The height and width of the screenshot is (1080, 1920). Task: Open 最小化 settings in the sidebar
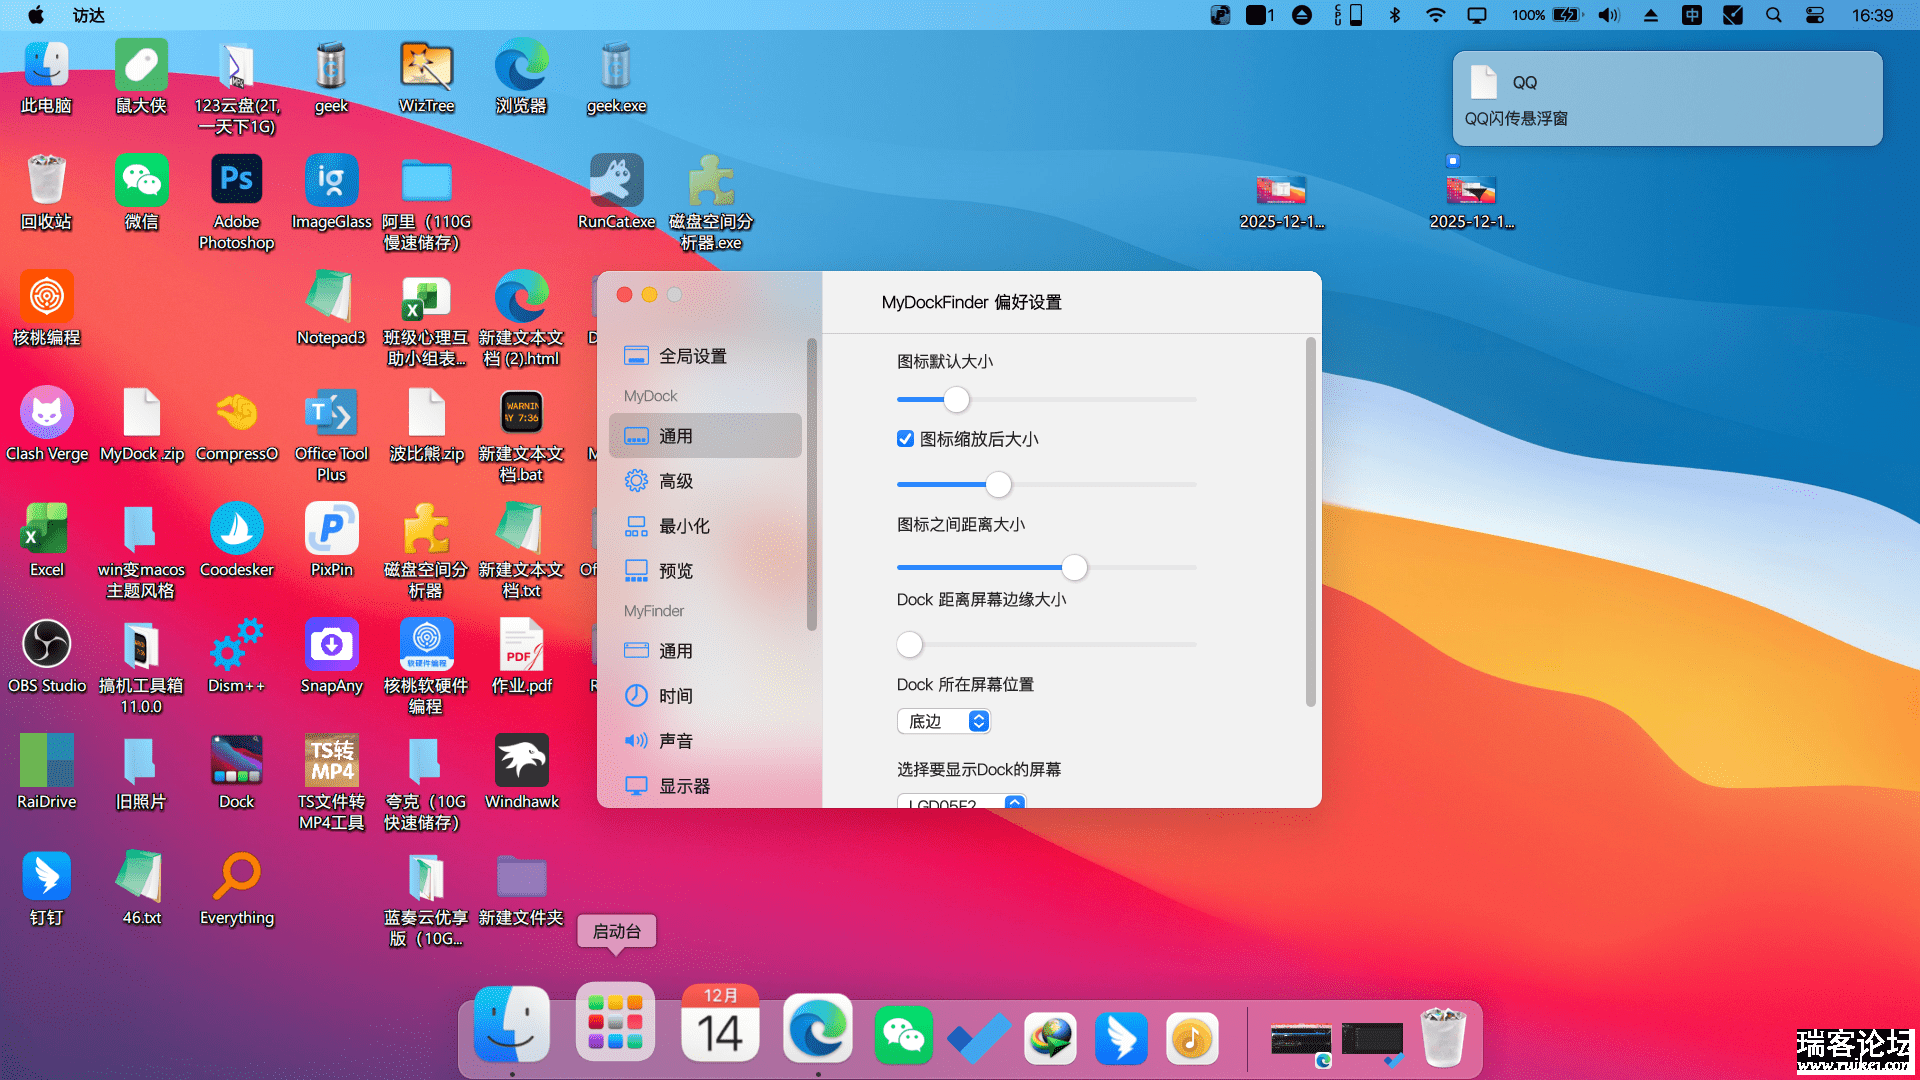click(683, 525)
